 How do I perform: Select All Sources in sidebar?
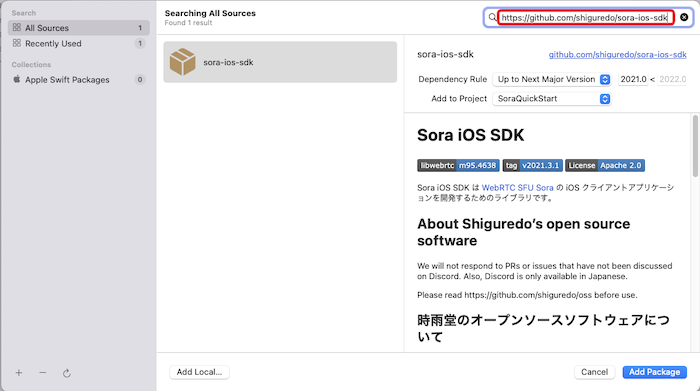click(79, 28)
